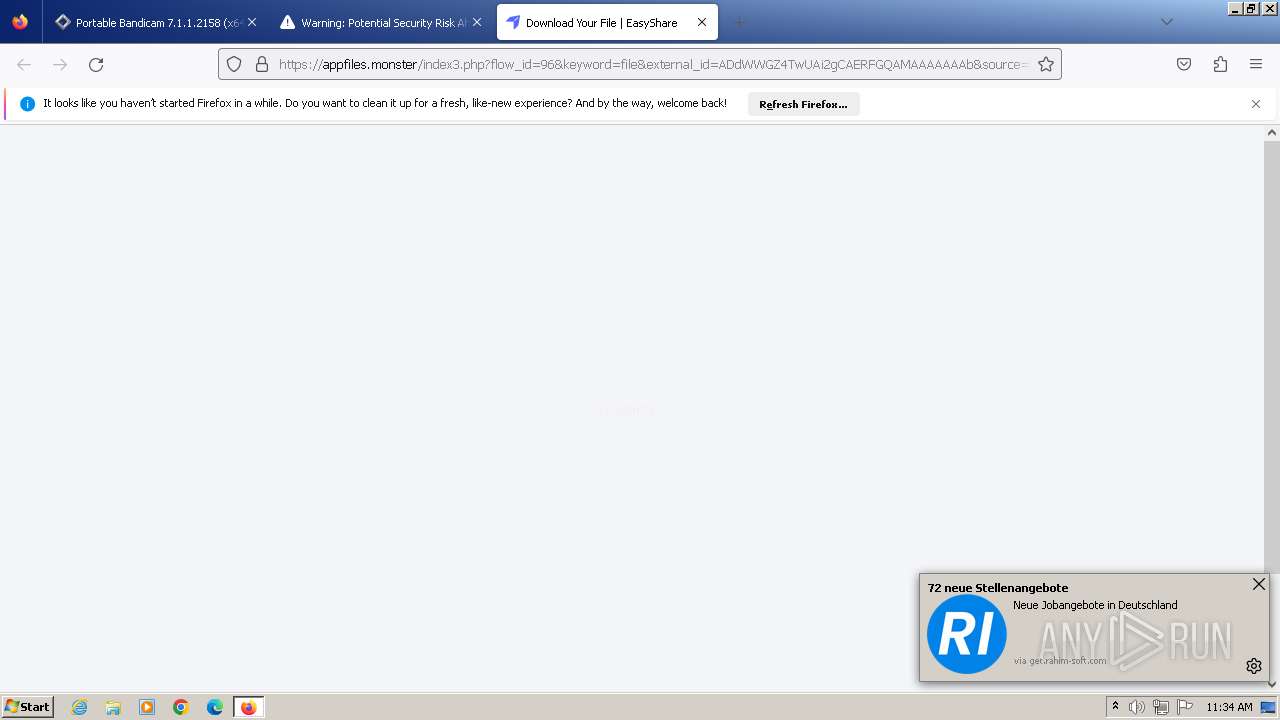The width and height of the screenshot is (1280, 720).
Task: Show site security padlock information
Action: (262, 64)
